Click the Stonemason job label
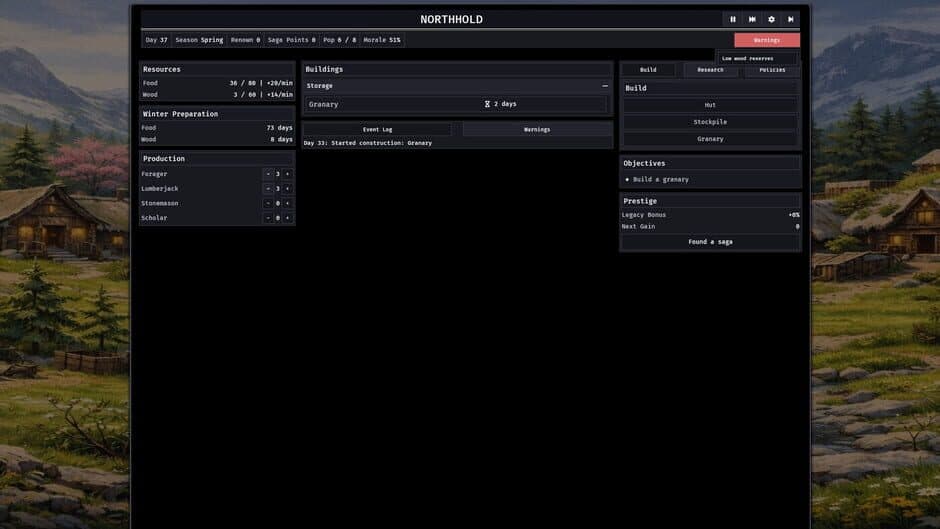 click(x=159, y=203)
